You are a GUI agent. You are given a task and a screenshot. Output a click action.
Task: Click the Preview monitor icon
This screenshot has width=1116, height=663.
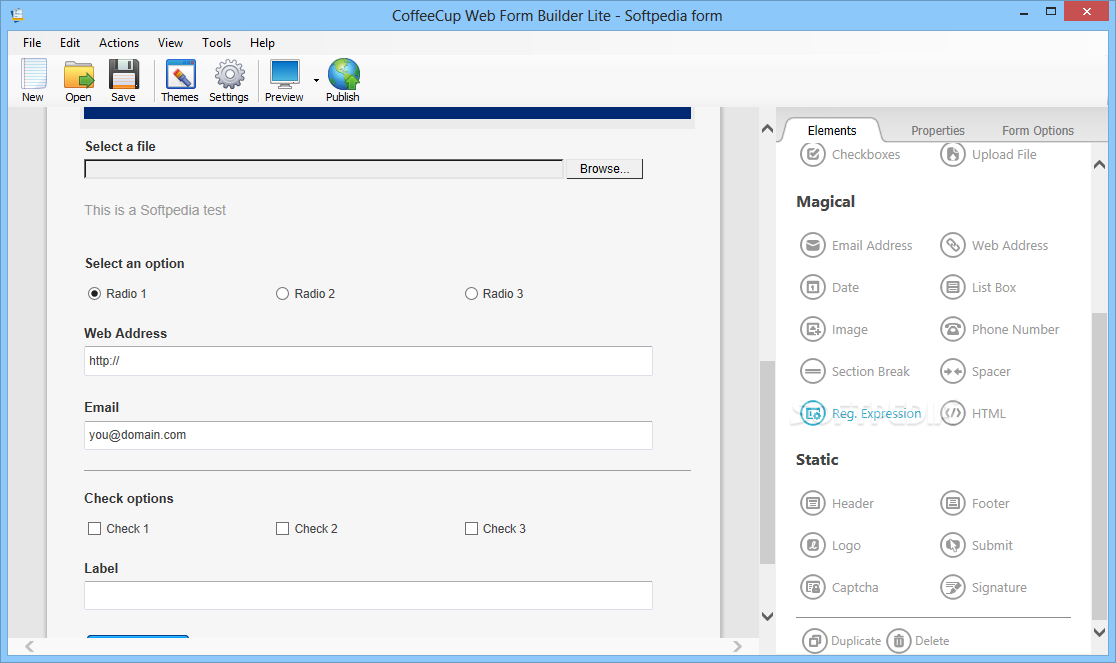click(284, 80)
